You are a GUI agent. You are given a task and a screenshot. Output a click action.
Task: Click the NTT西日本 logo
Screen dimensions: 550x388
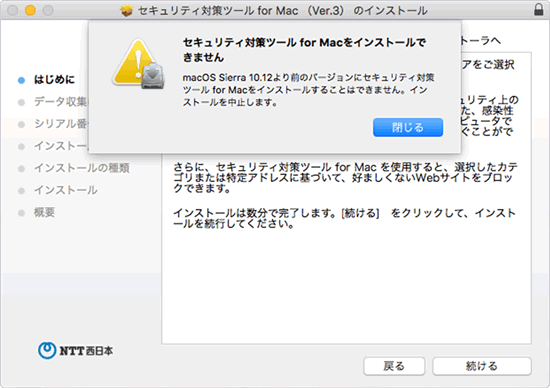pyautogui.click(x=75, y=350)
